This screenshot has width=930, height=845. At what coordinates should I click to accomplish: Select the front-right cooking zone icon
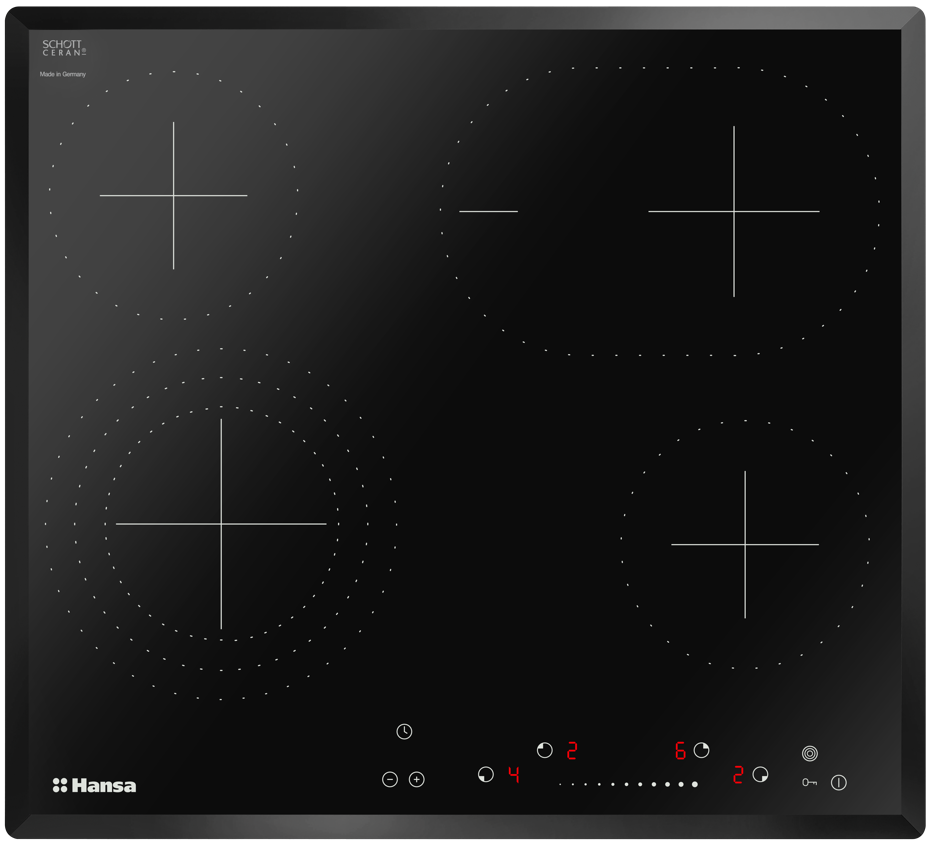(x=760, y=774)
